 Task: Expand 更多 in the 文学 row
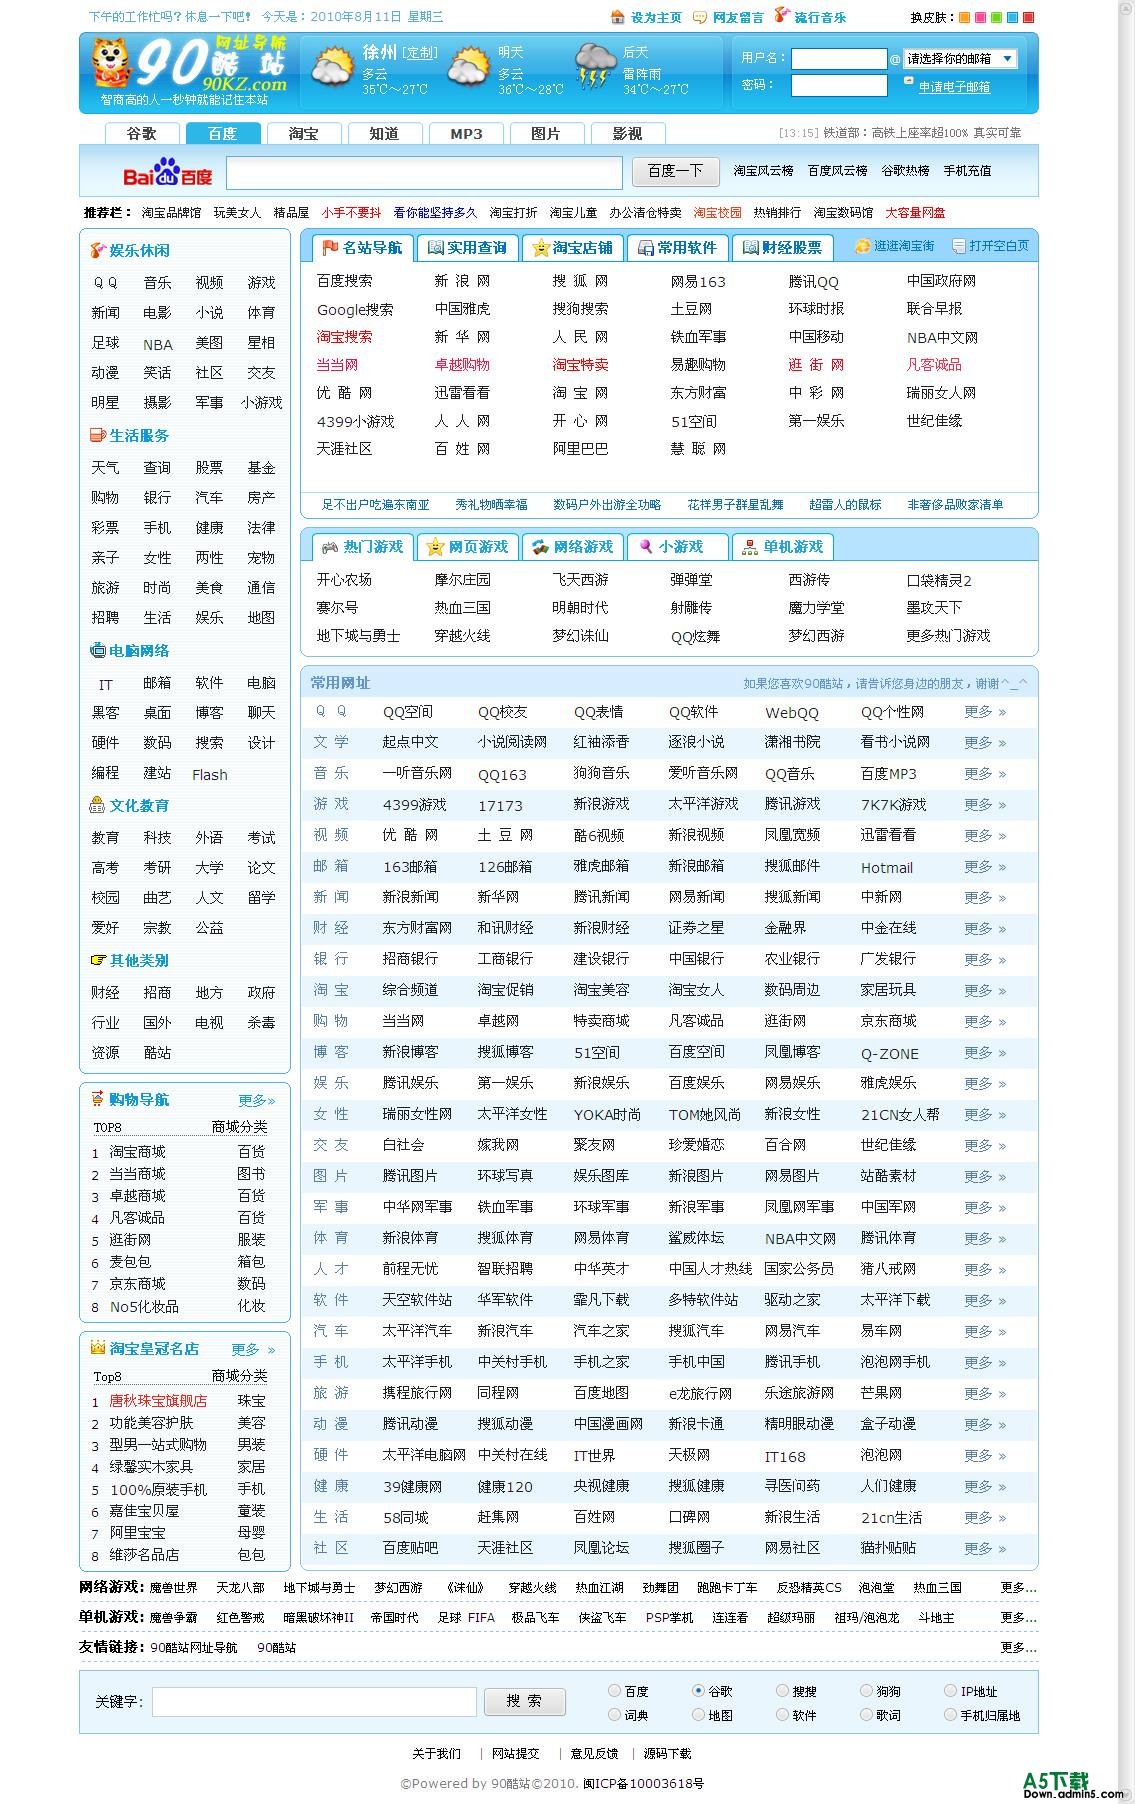(x=985, y=743)
